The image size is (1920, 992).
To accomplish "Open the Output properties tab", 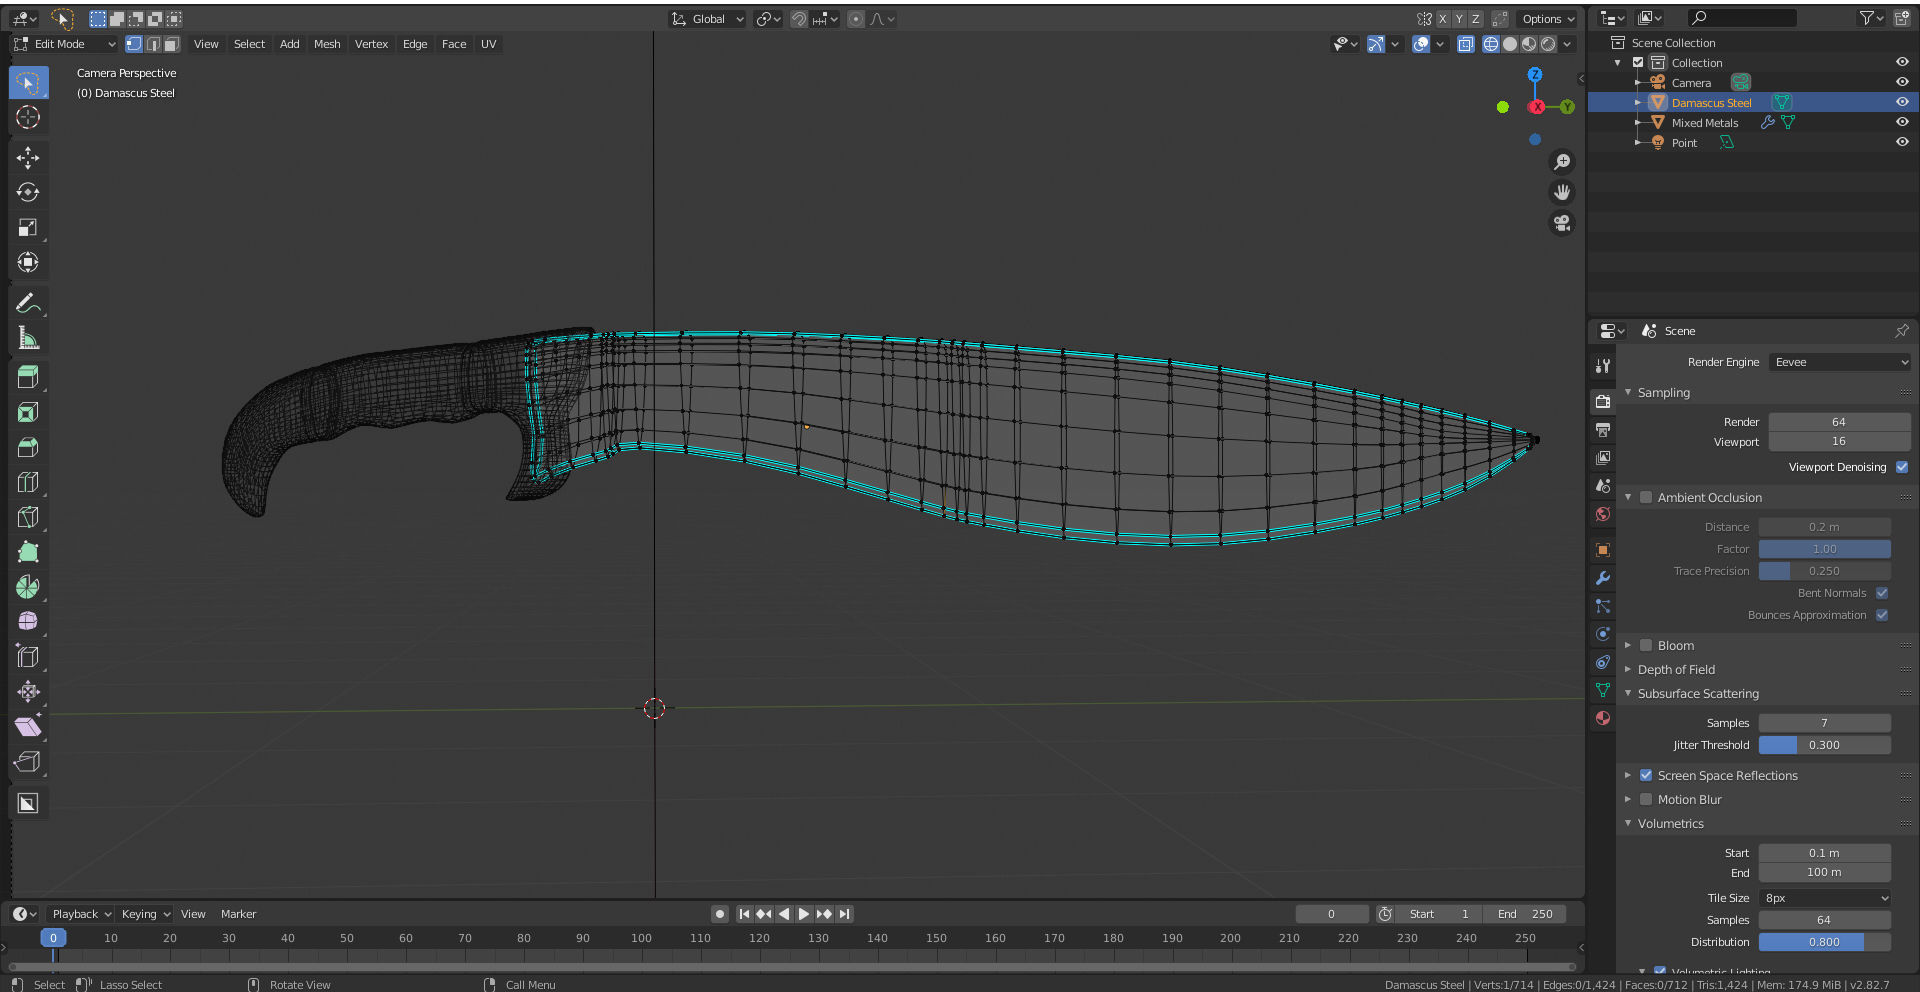I will (1603, 430).
